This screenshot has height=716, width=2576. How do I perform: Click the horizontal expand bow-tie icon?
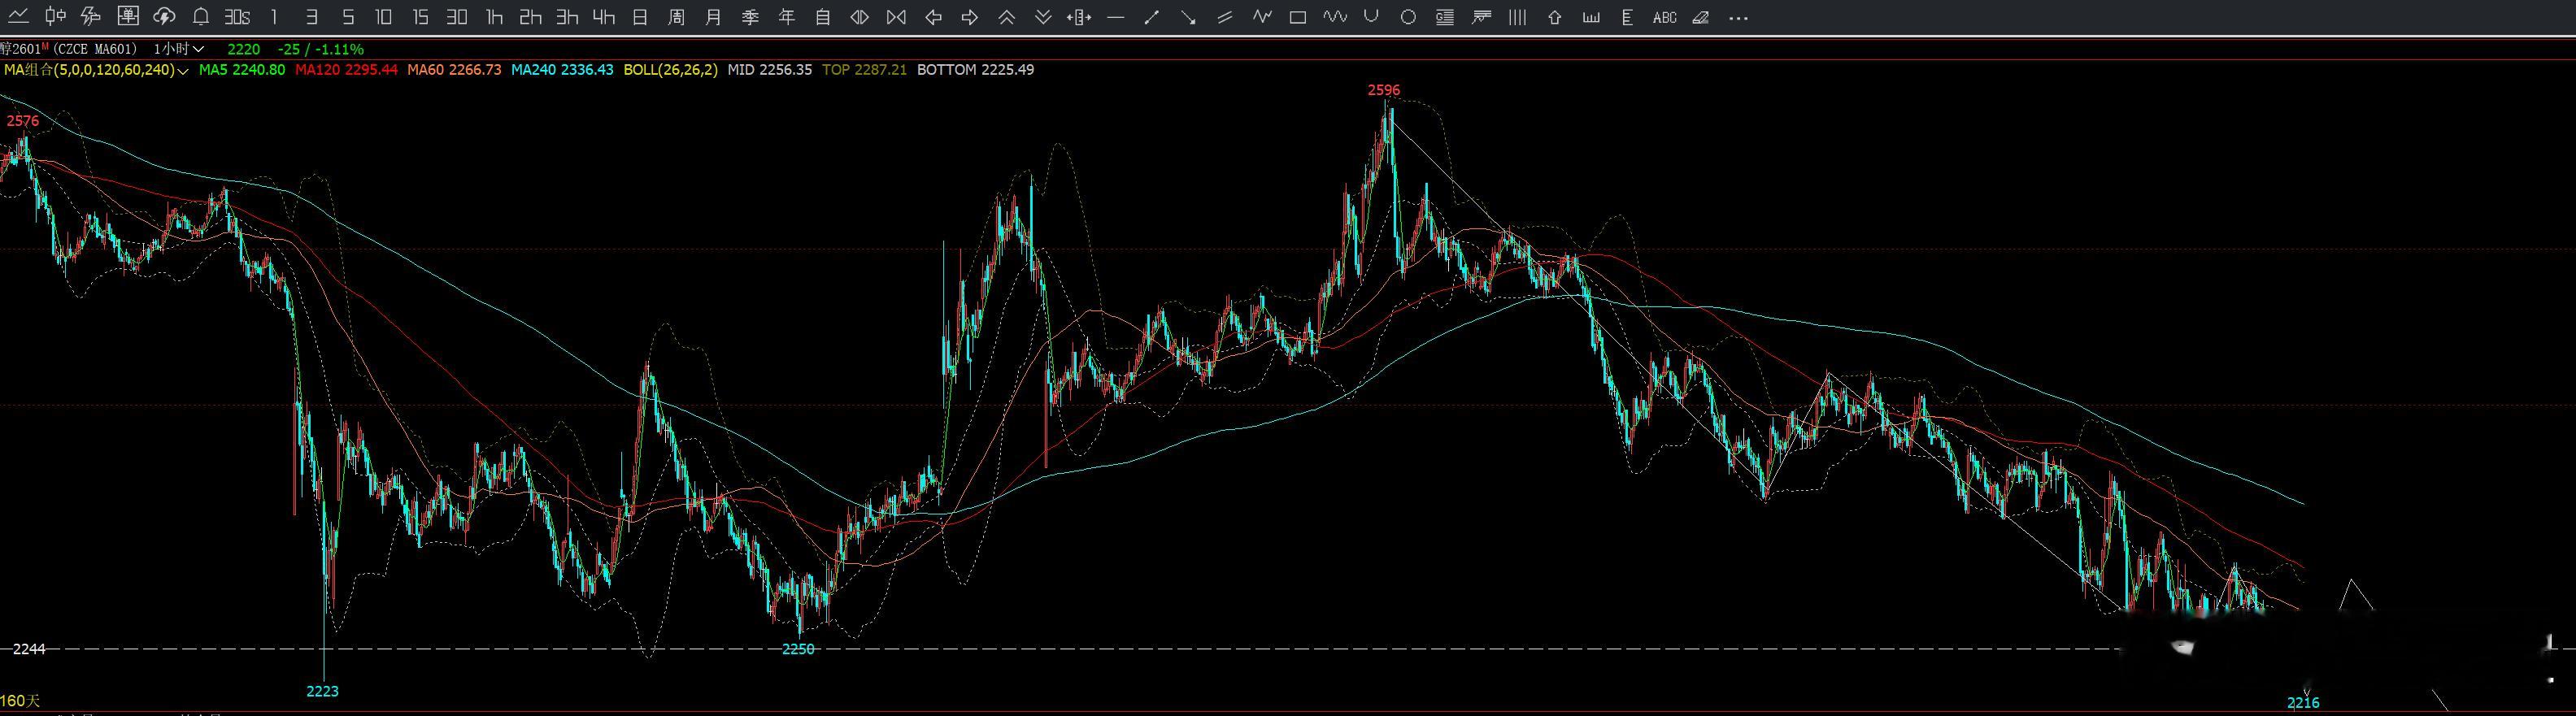(896, 17)
